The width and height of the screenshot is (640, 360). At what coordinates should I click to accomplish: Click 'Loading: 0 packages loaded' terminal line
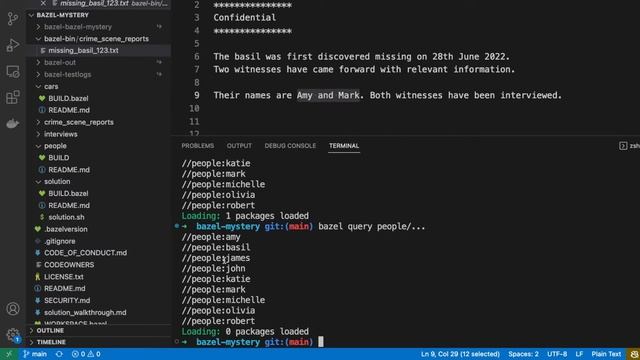(x=245, y=331)
